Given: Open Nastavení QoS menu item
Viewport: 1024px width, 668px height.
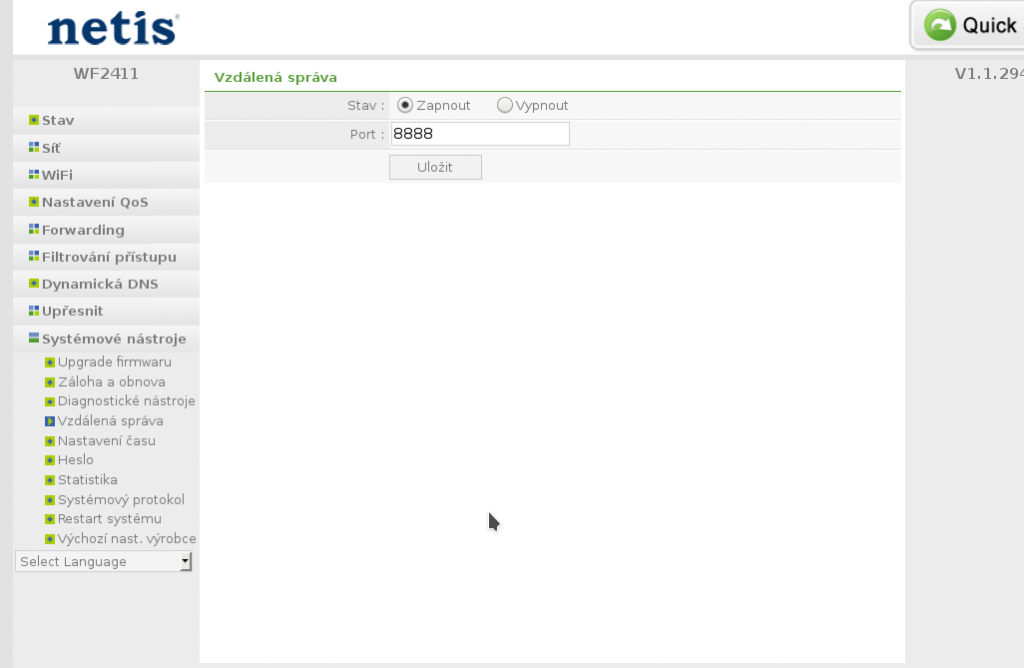Looking at the screenshot, I should pyautogui.click(x=94, y=202).
